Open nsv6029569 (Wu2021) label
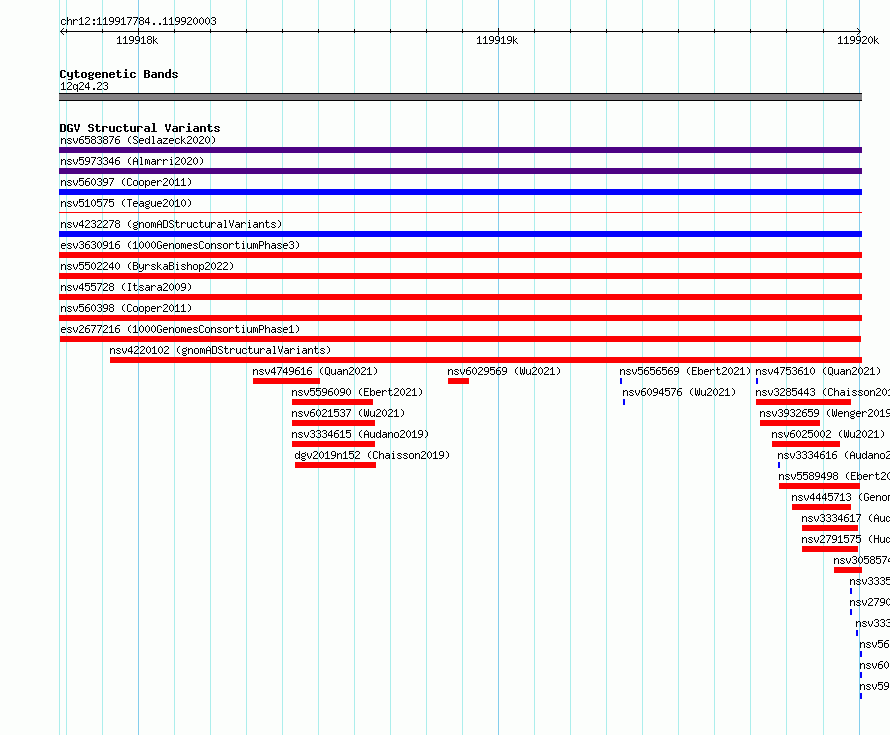The image size is (890, 735). click(x=504, y=371)
